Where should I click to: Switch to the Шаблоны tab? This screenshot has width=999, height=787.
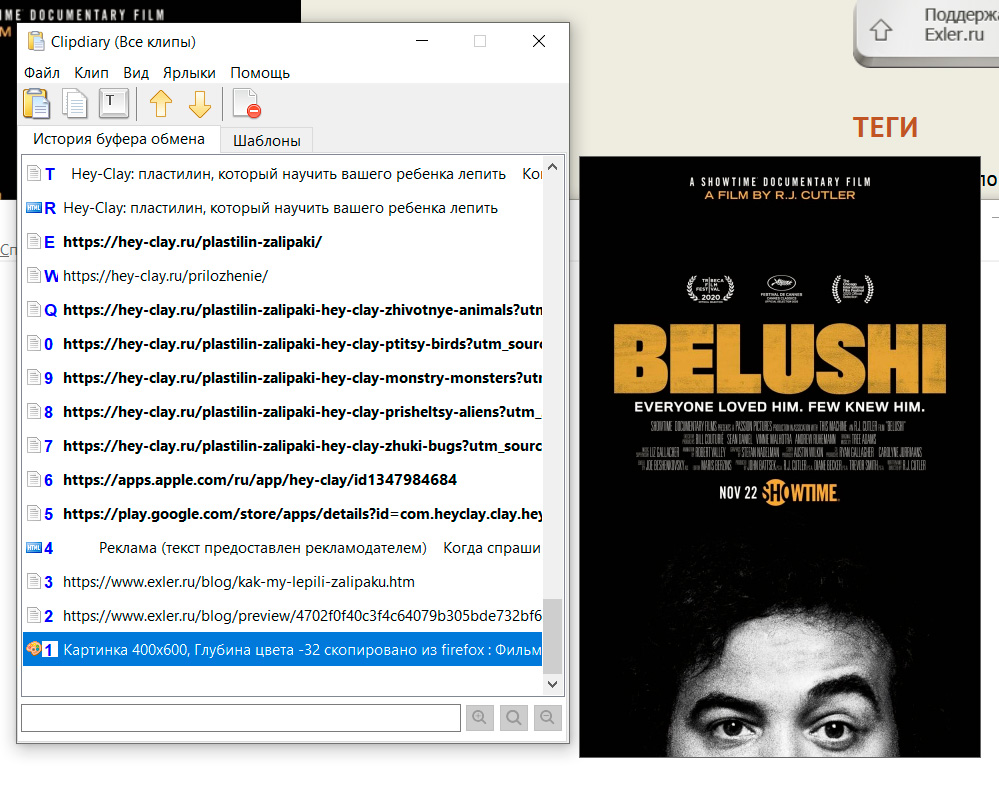(266, 140)
